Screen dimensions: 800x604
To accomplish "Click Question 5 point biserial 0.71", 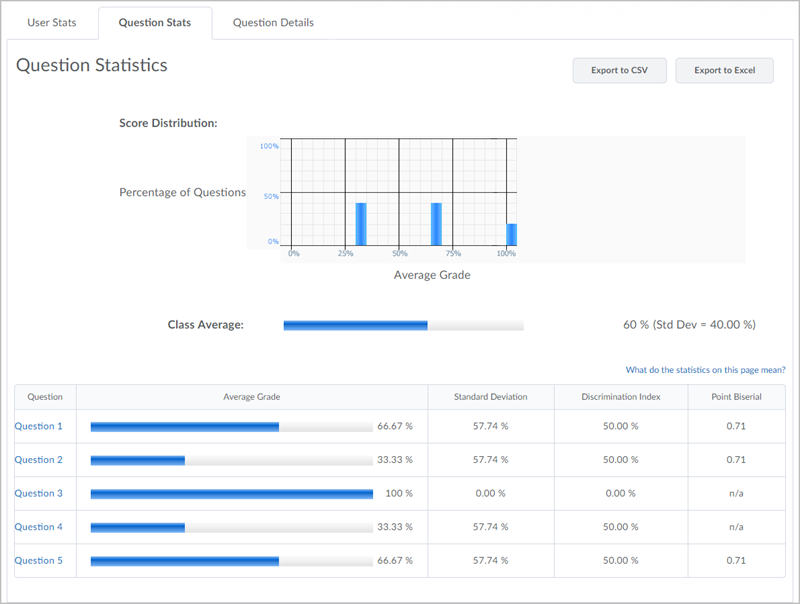I will [736, 561].
